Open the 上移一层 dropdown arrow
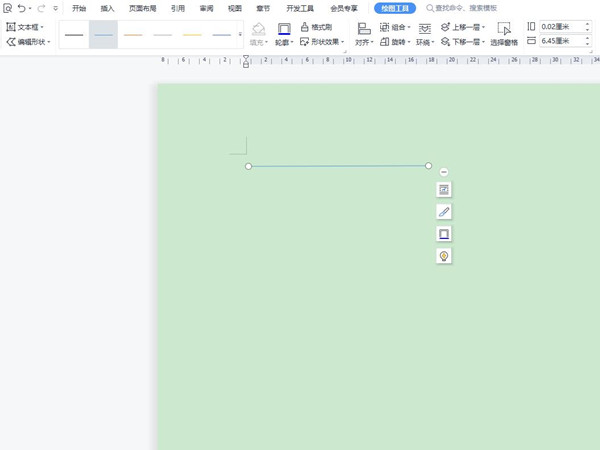The height and width of the screenshot is (450, 600). [x=483, y=28]
